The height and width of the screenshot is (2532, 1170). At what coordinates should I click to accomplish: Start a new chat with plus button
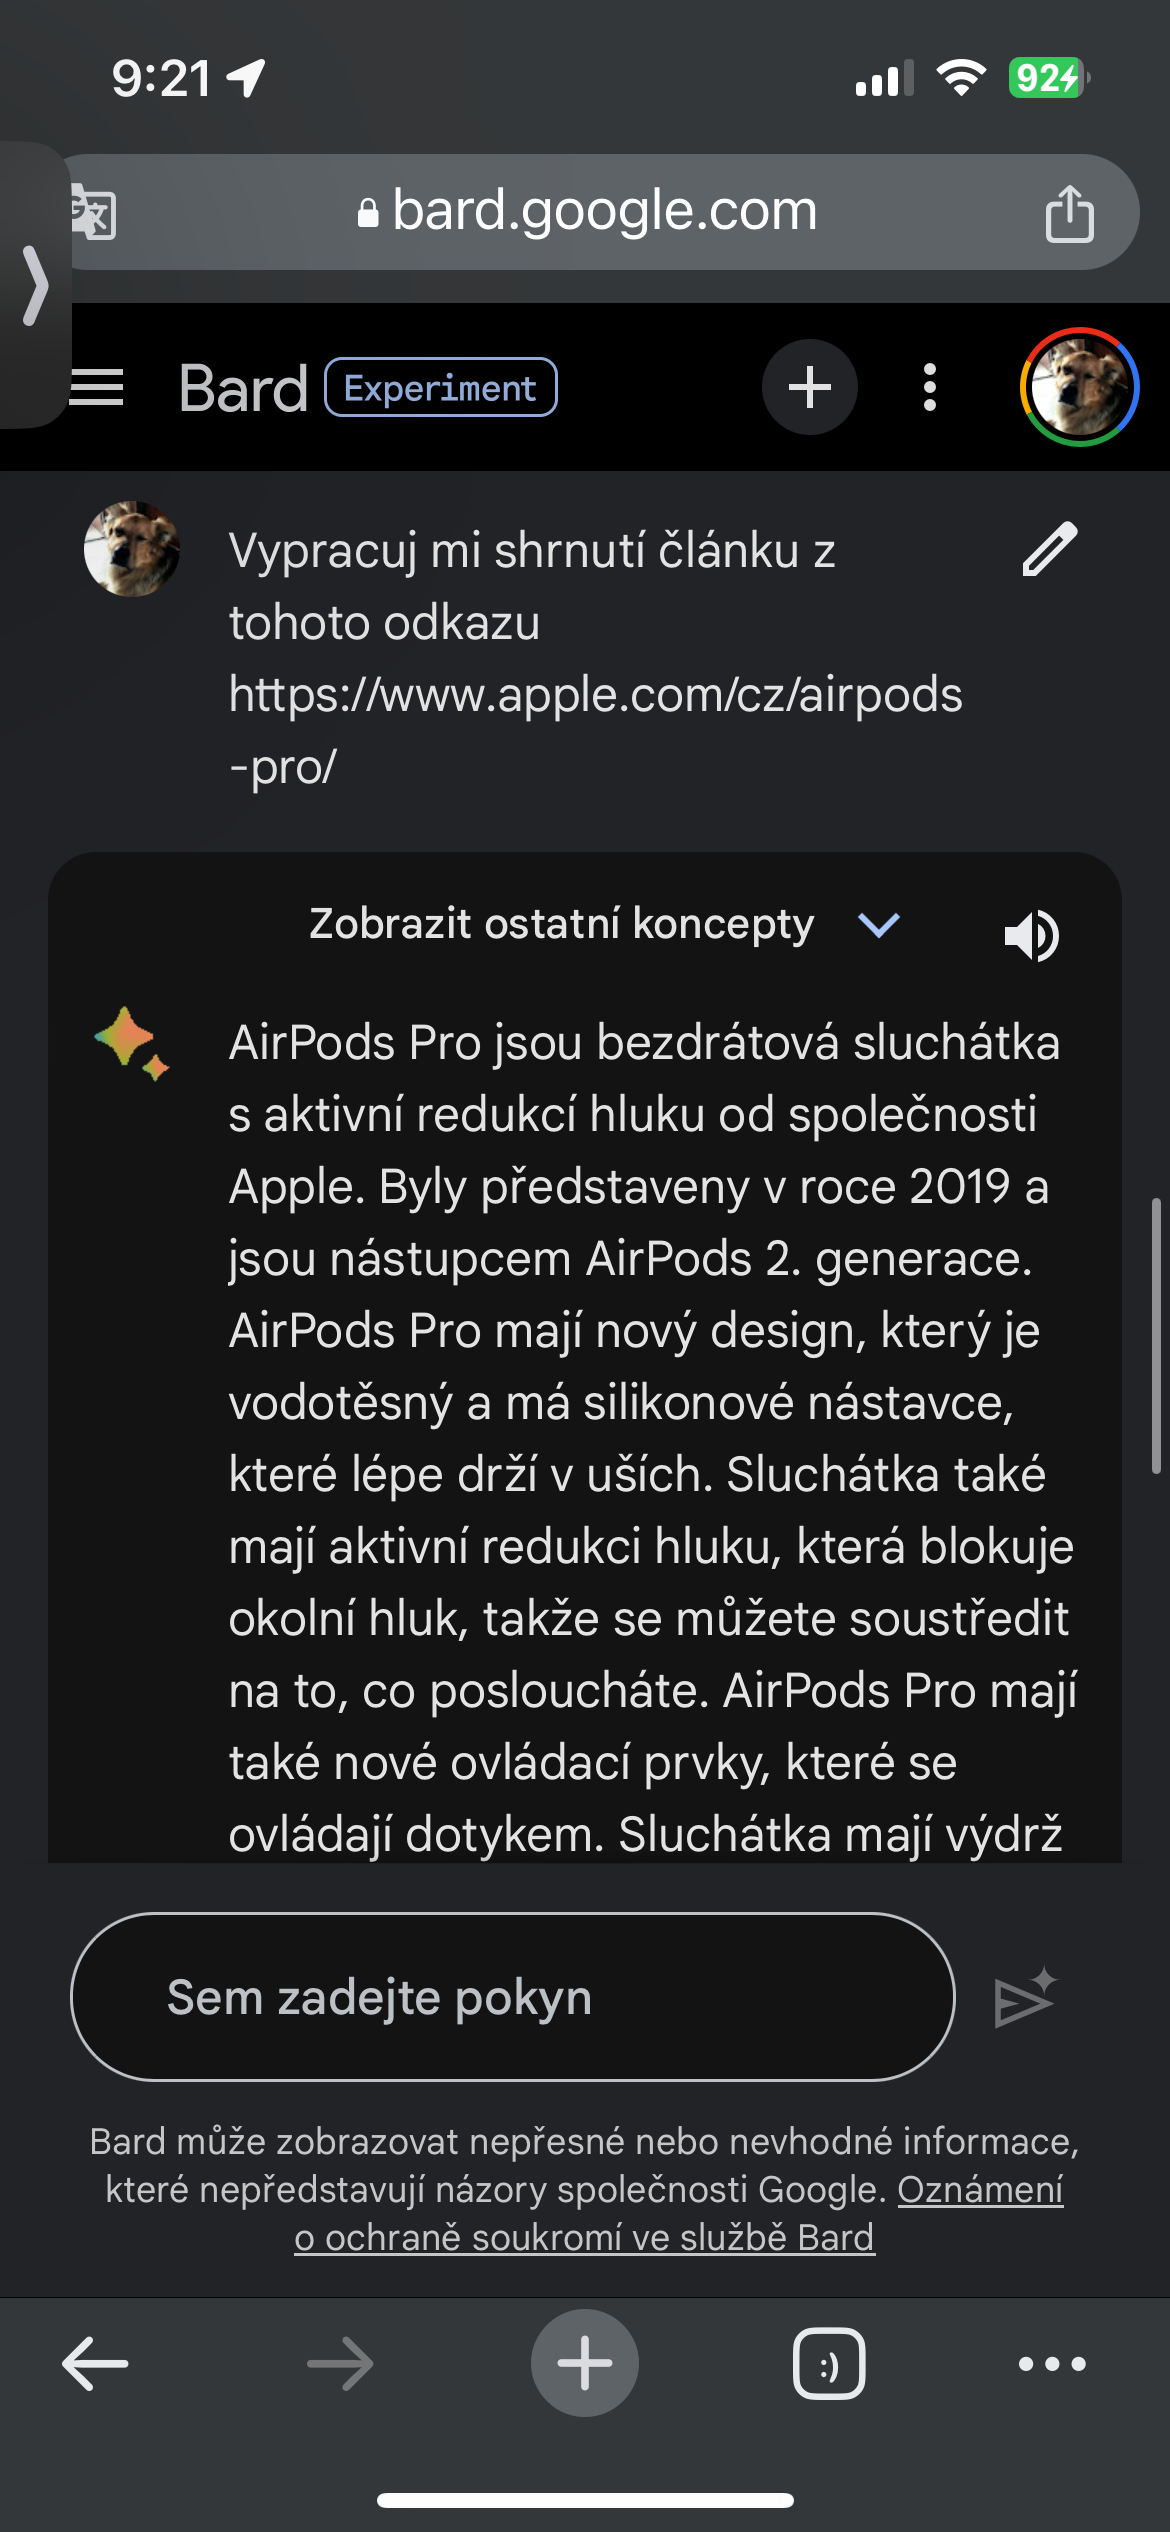click(810, 387)
